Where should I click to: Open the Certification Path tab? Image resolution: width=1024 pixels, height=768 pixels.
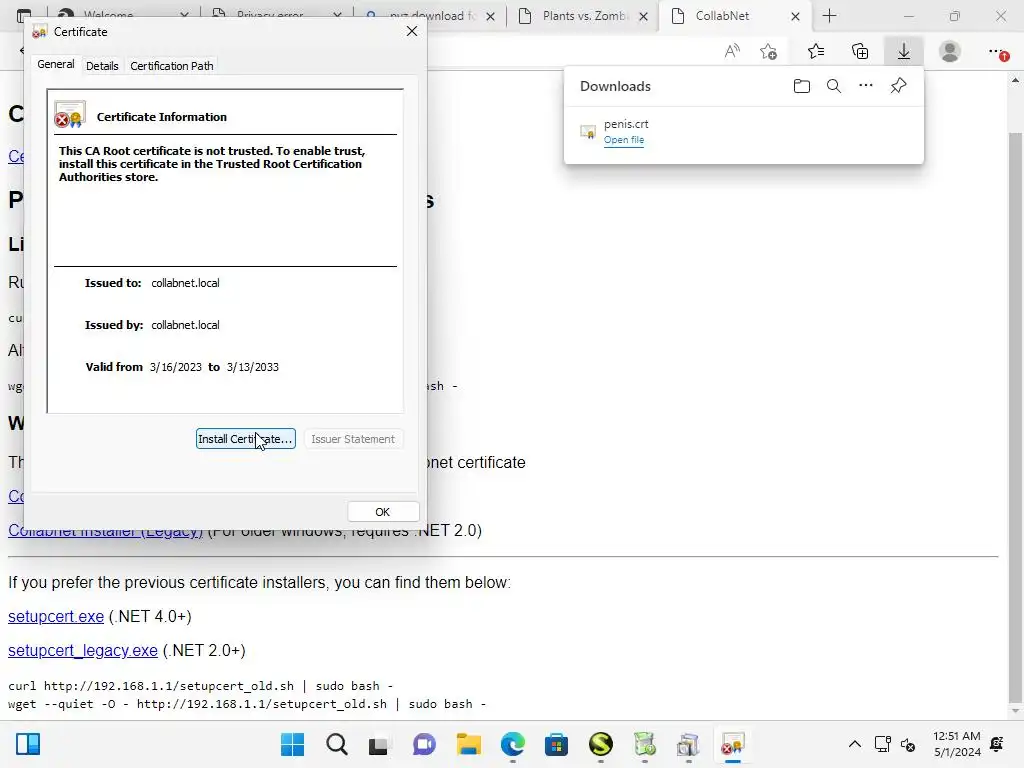tap(172, 65)
